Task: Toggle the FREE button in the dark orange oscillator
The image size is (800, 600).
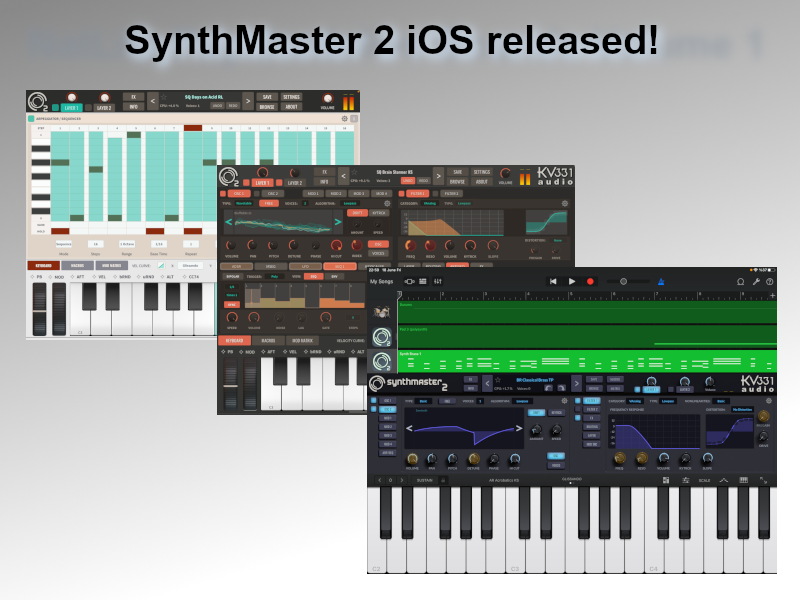Action: coord(269,204)
